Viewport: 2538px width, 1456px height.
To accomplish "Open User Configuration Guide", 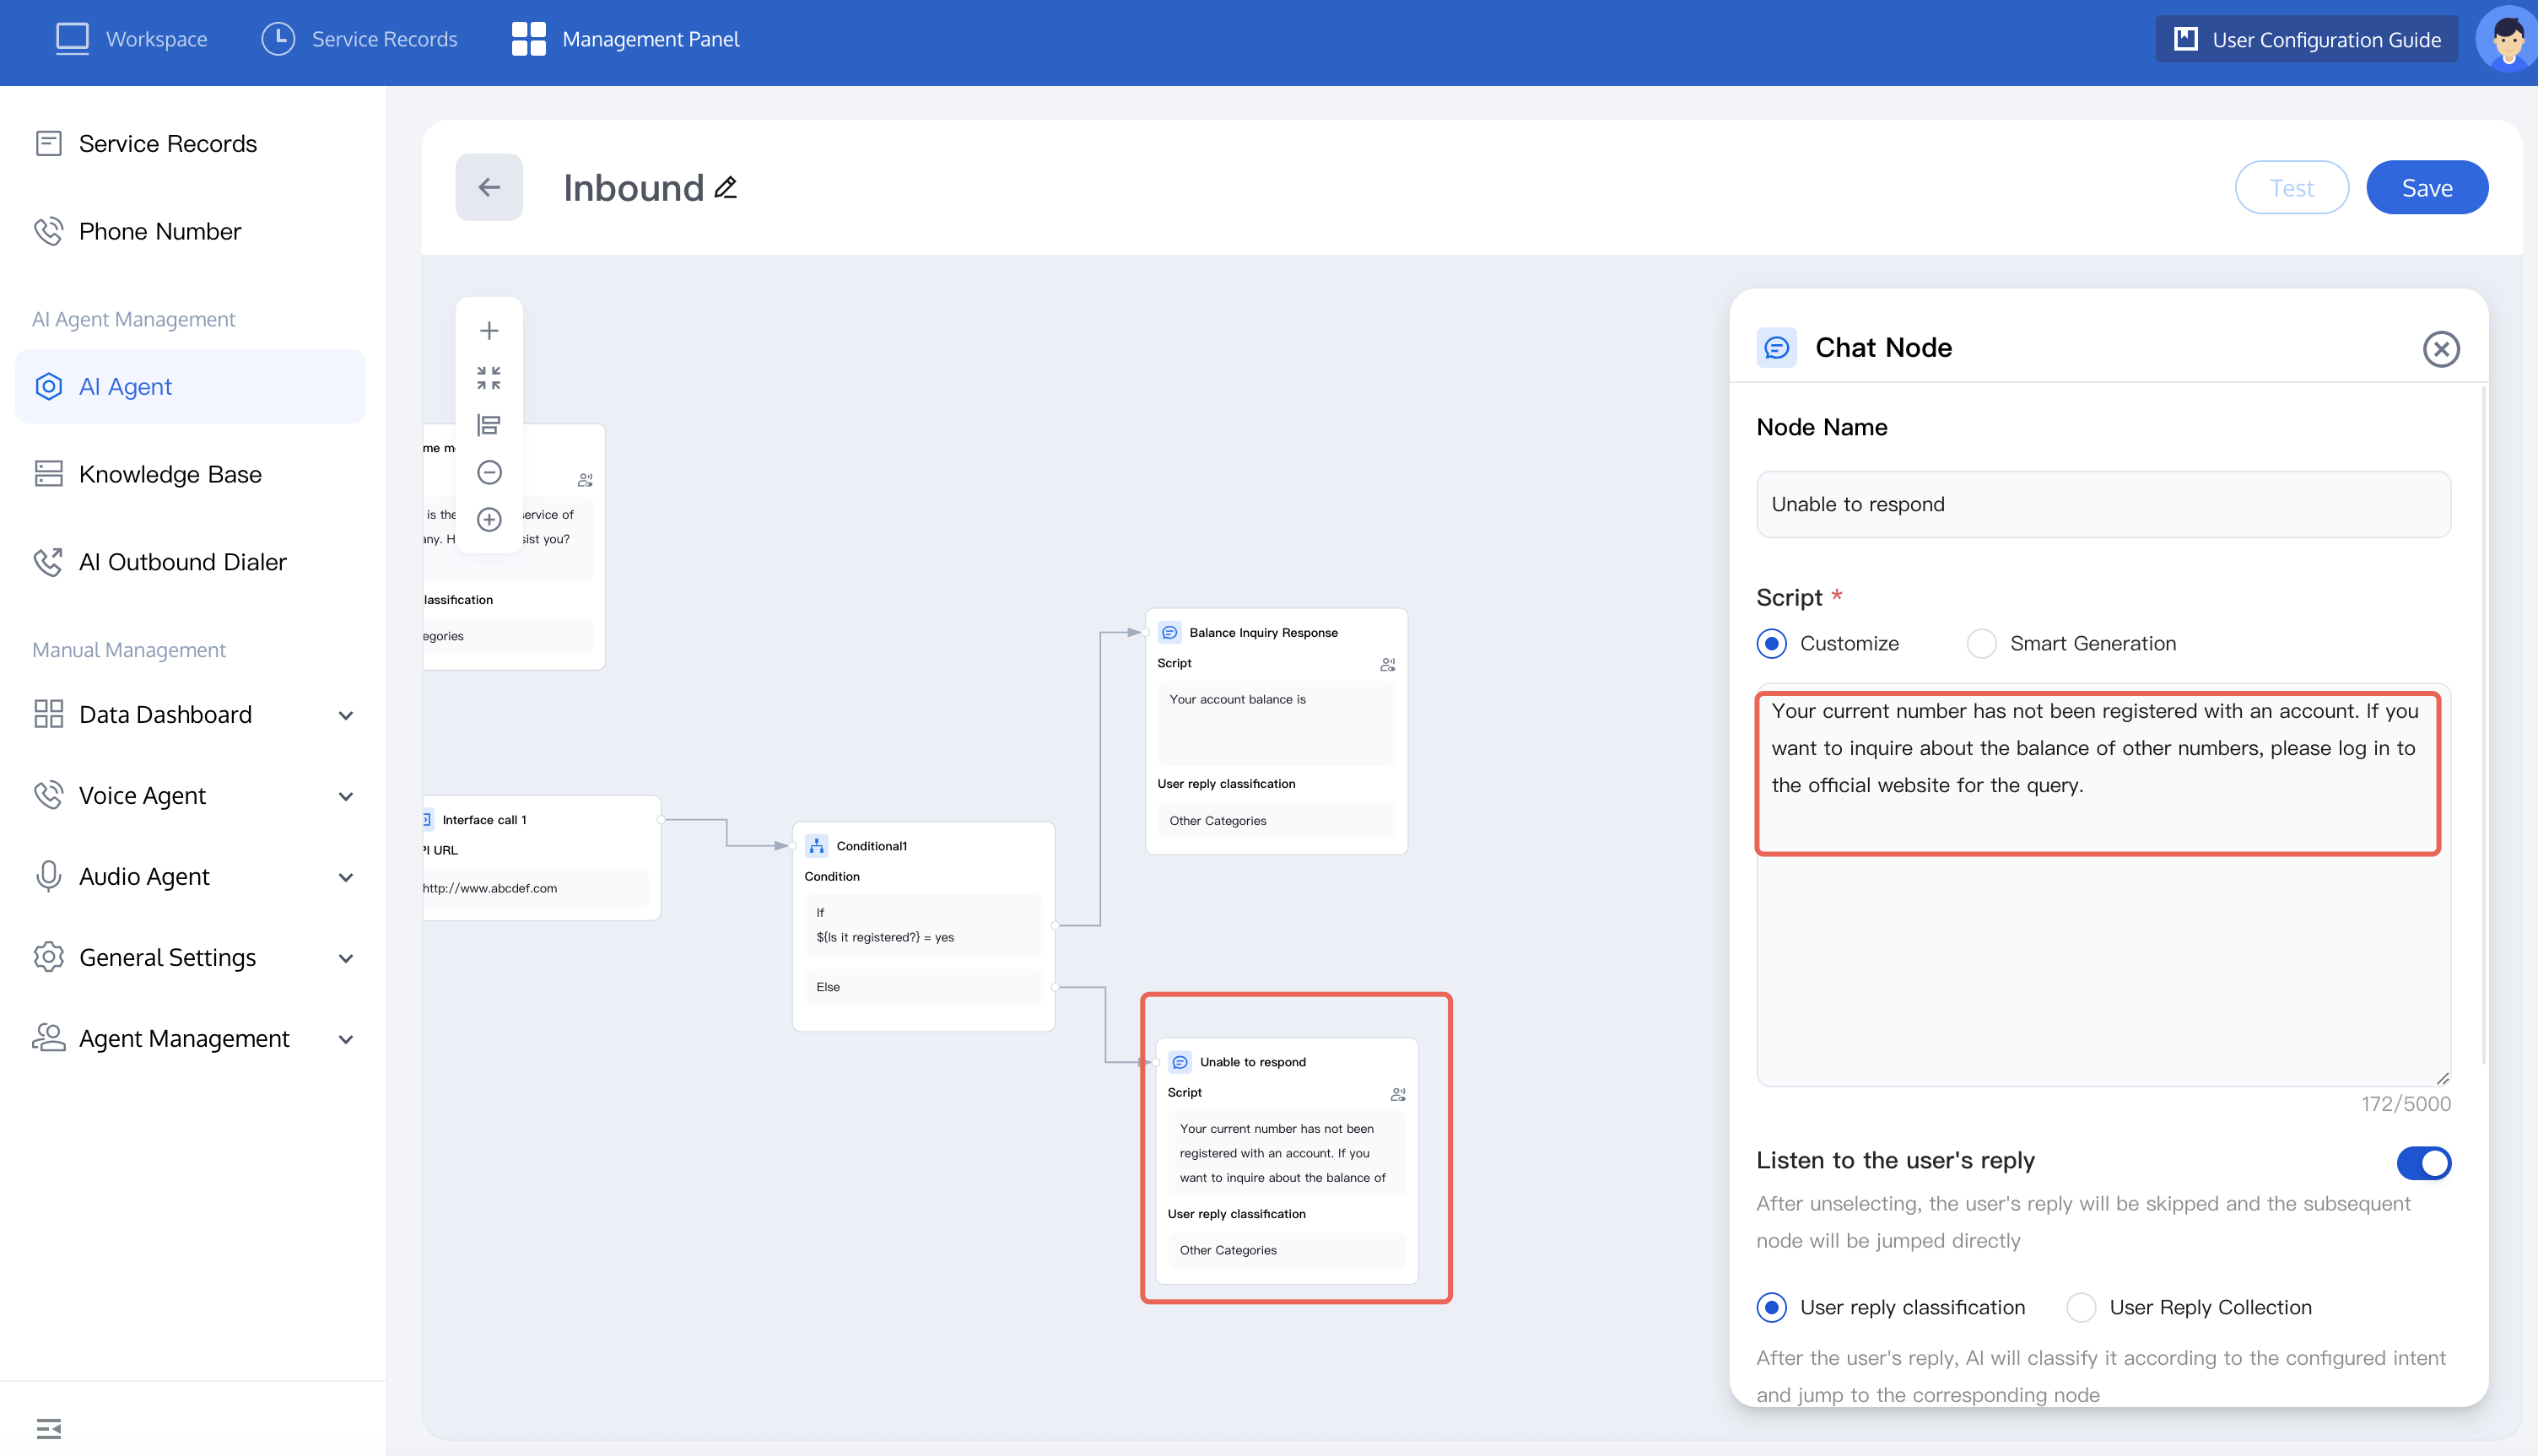I will coord(2306,39).
